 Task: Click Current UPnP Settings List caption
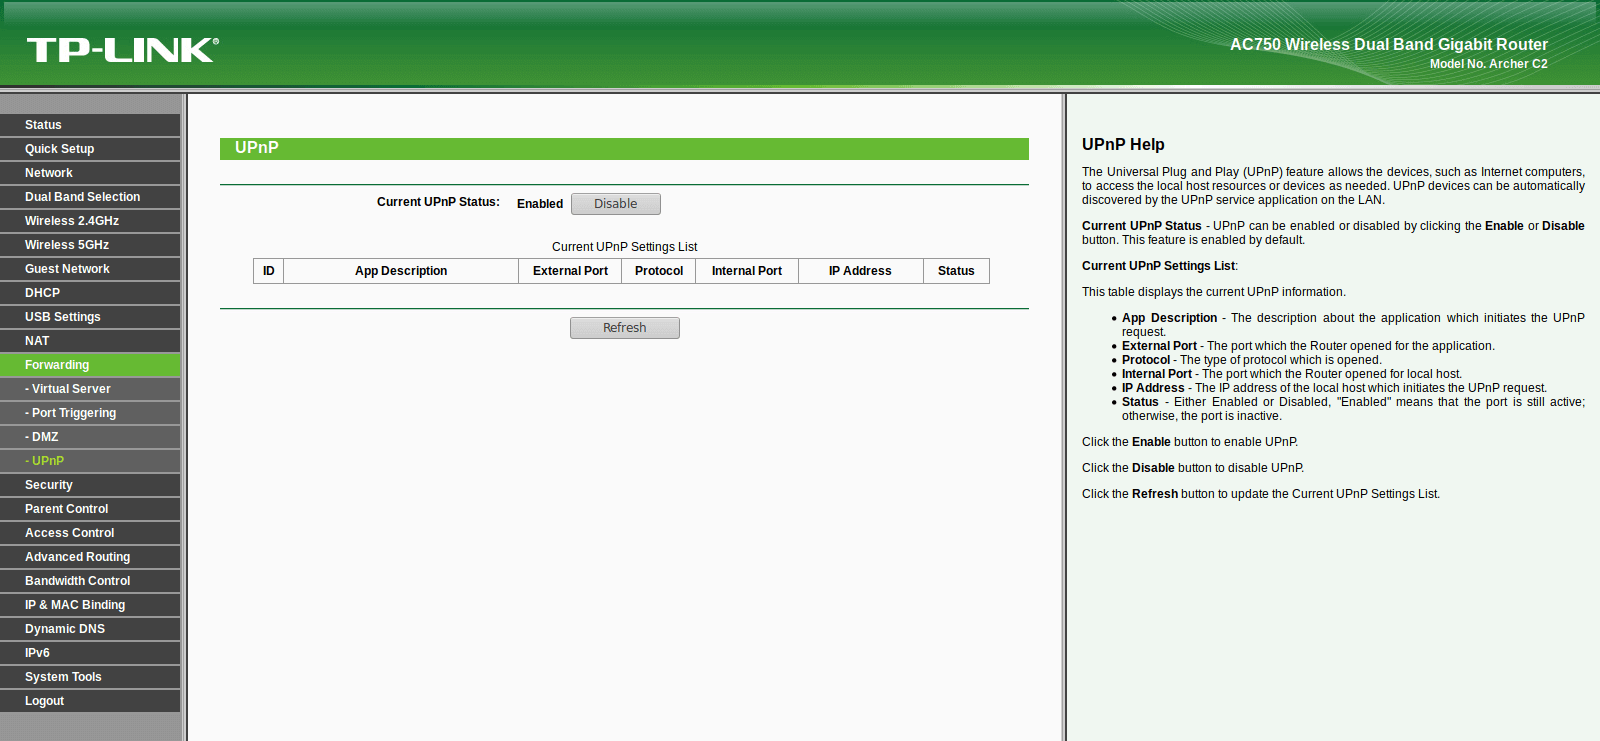tap(624, 247)
